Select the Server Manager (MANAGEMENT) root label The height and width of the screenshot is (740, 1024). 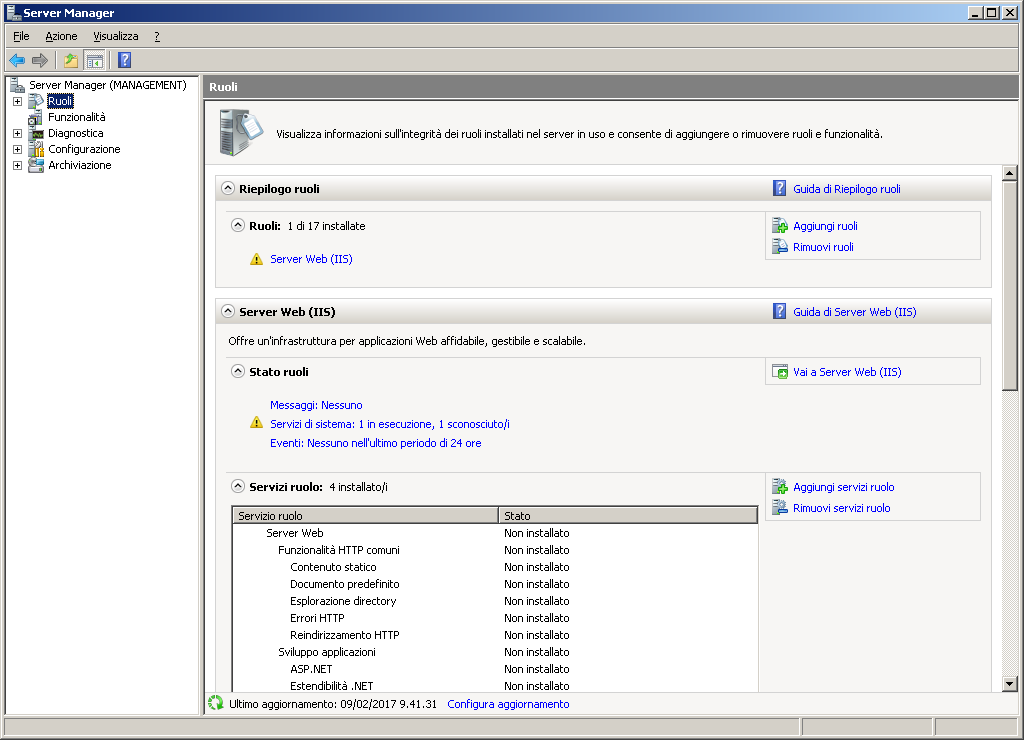pyautogui.click(x=108, y=85)
